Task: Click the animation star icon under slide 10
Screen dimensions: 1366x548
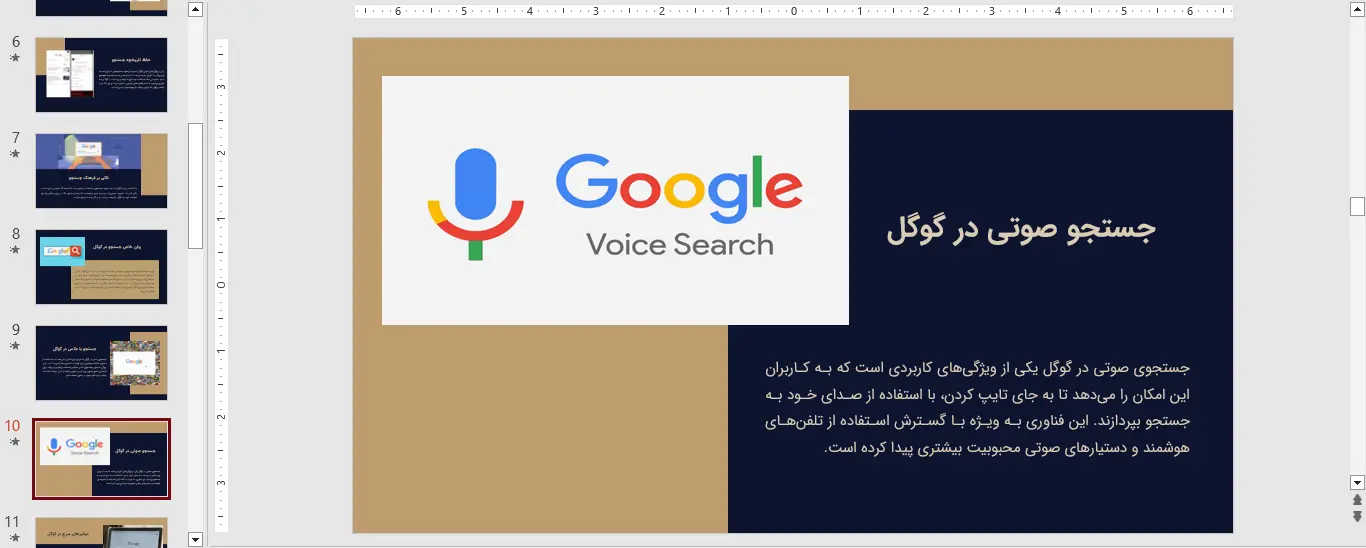Action: [x=14, y=441]
